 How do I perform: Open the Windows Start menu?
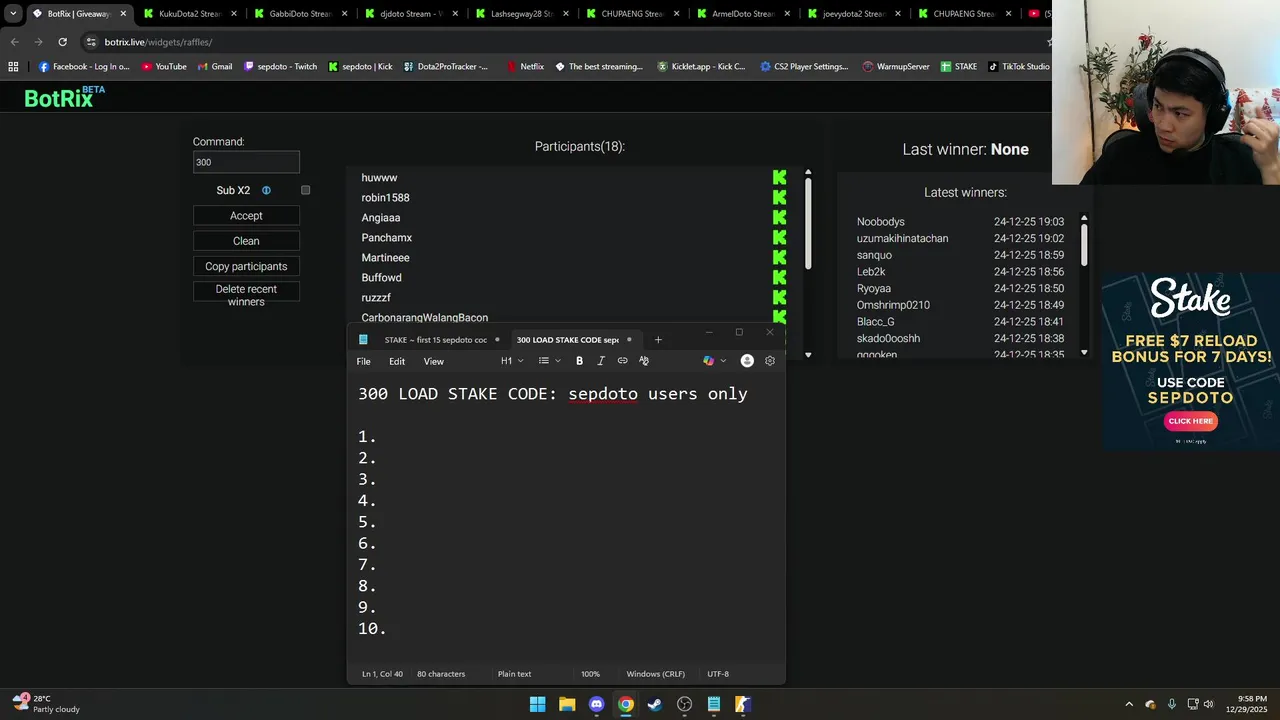(x=537, y=704)
